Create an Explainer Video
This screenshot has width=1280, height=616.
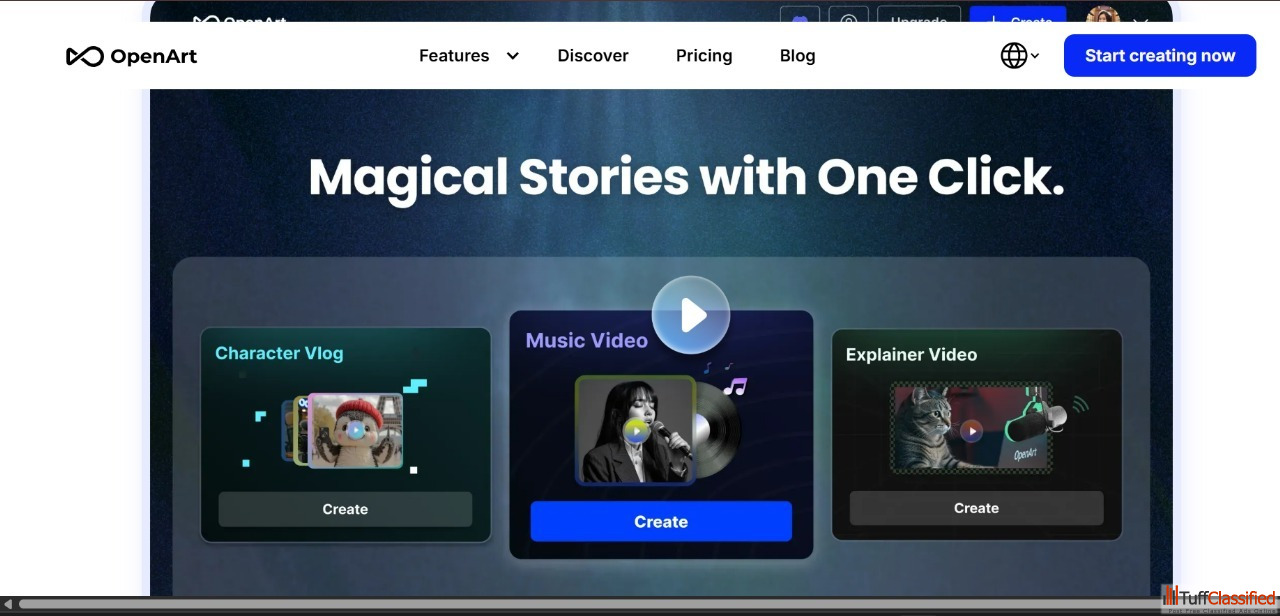point(976,508)
